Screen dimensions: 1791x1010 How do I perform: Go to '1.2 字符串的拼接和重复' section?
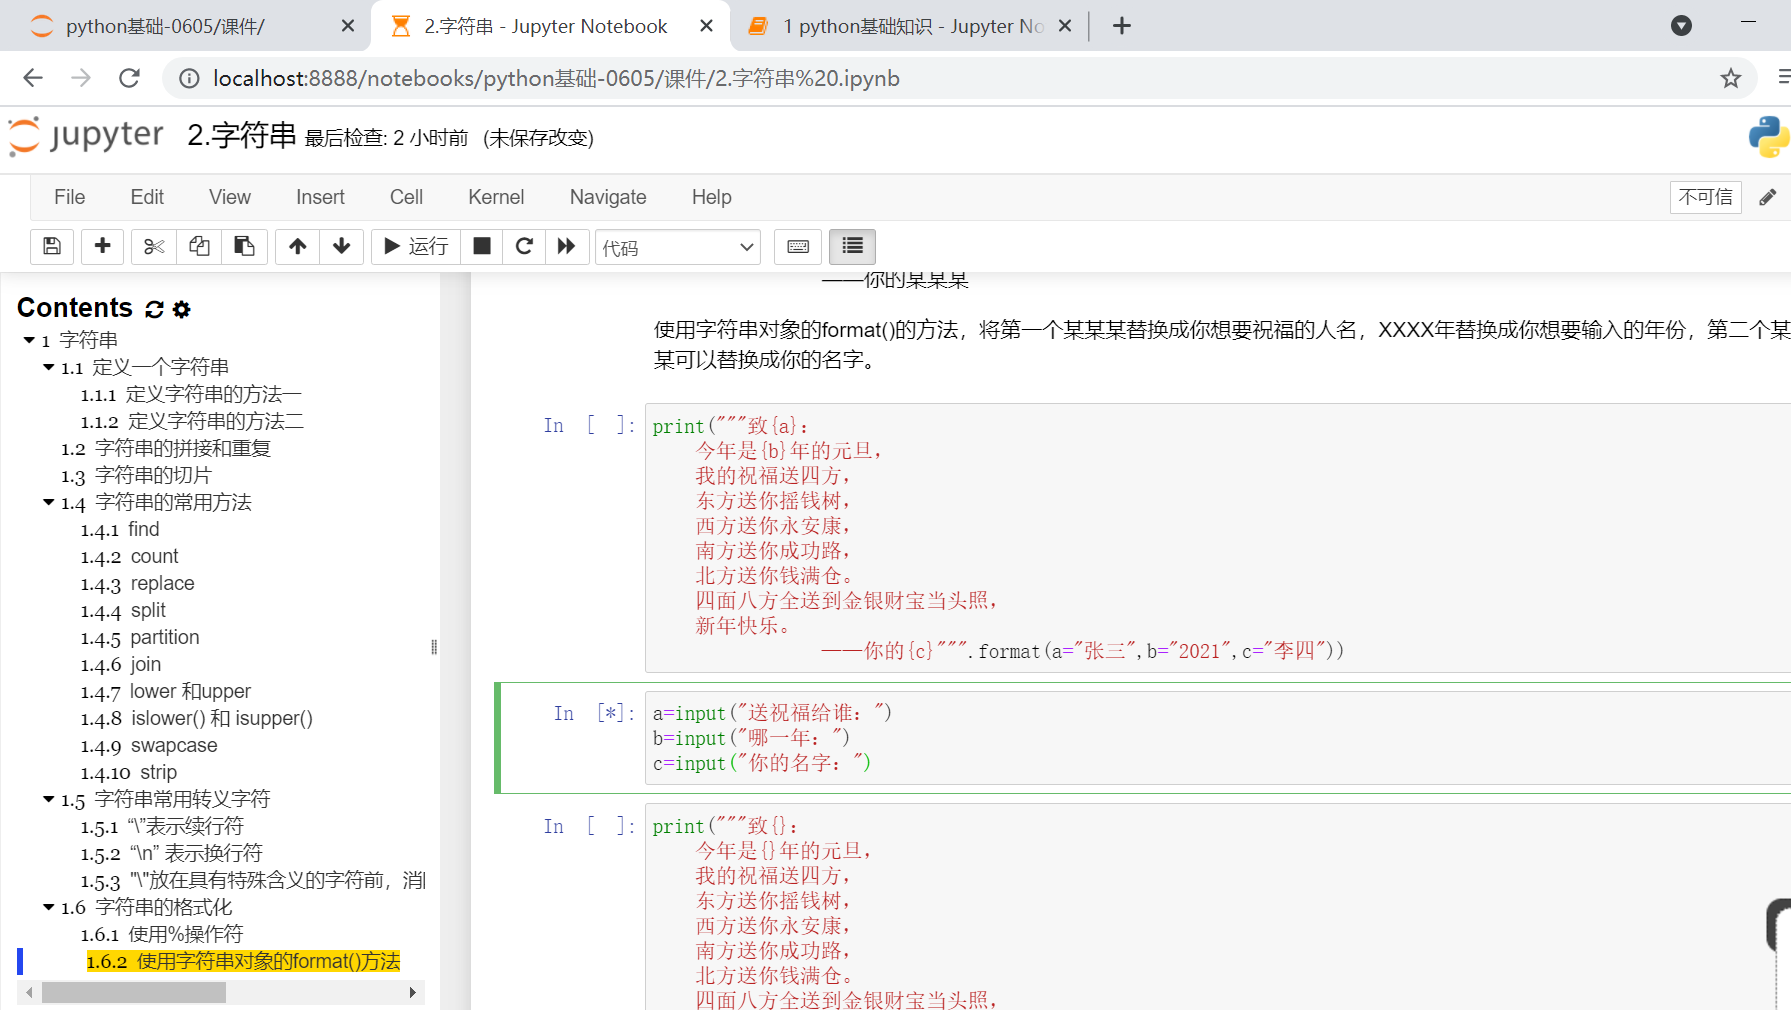166,449
